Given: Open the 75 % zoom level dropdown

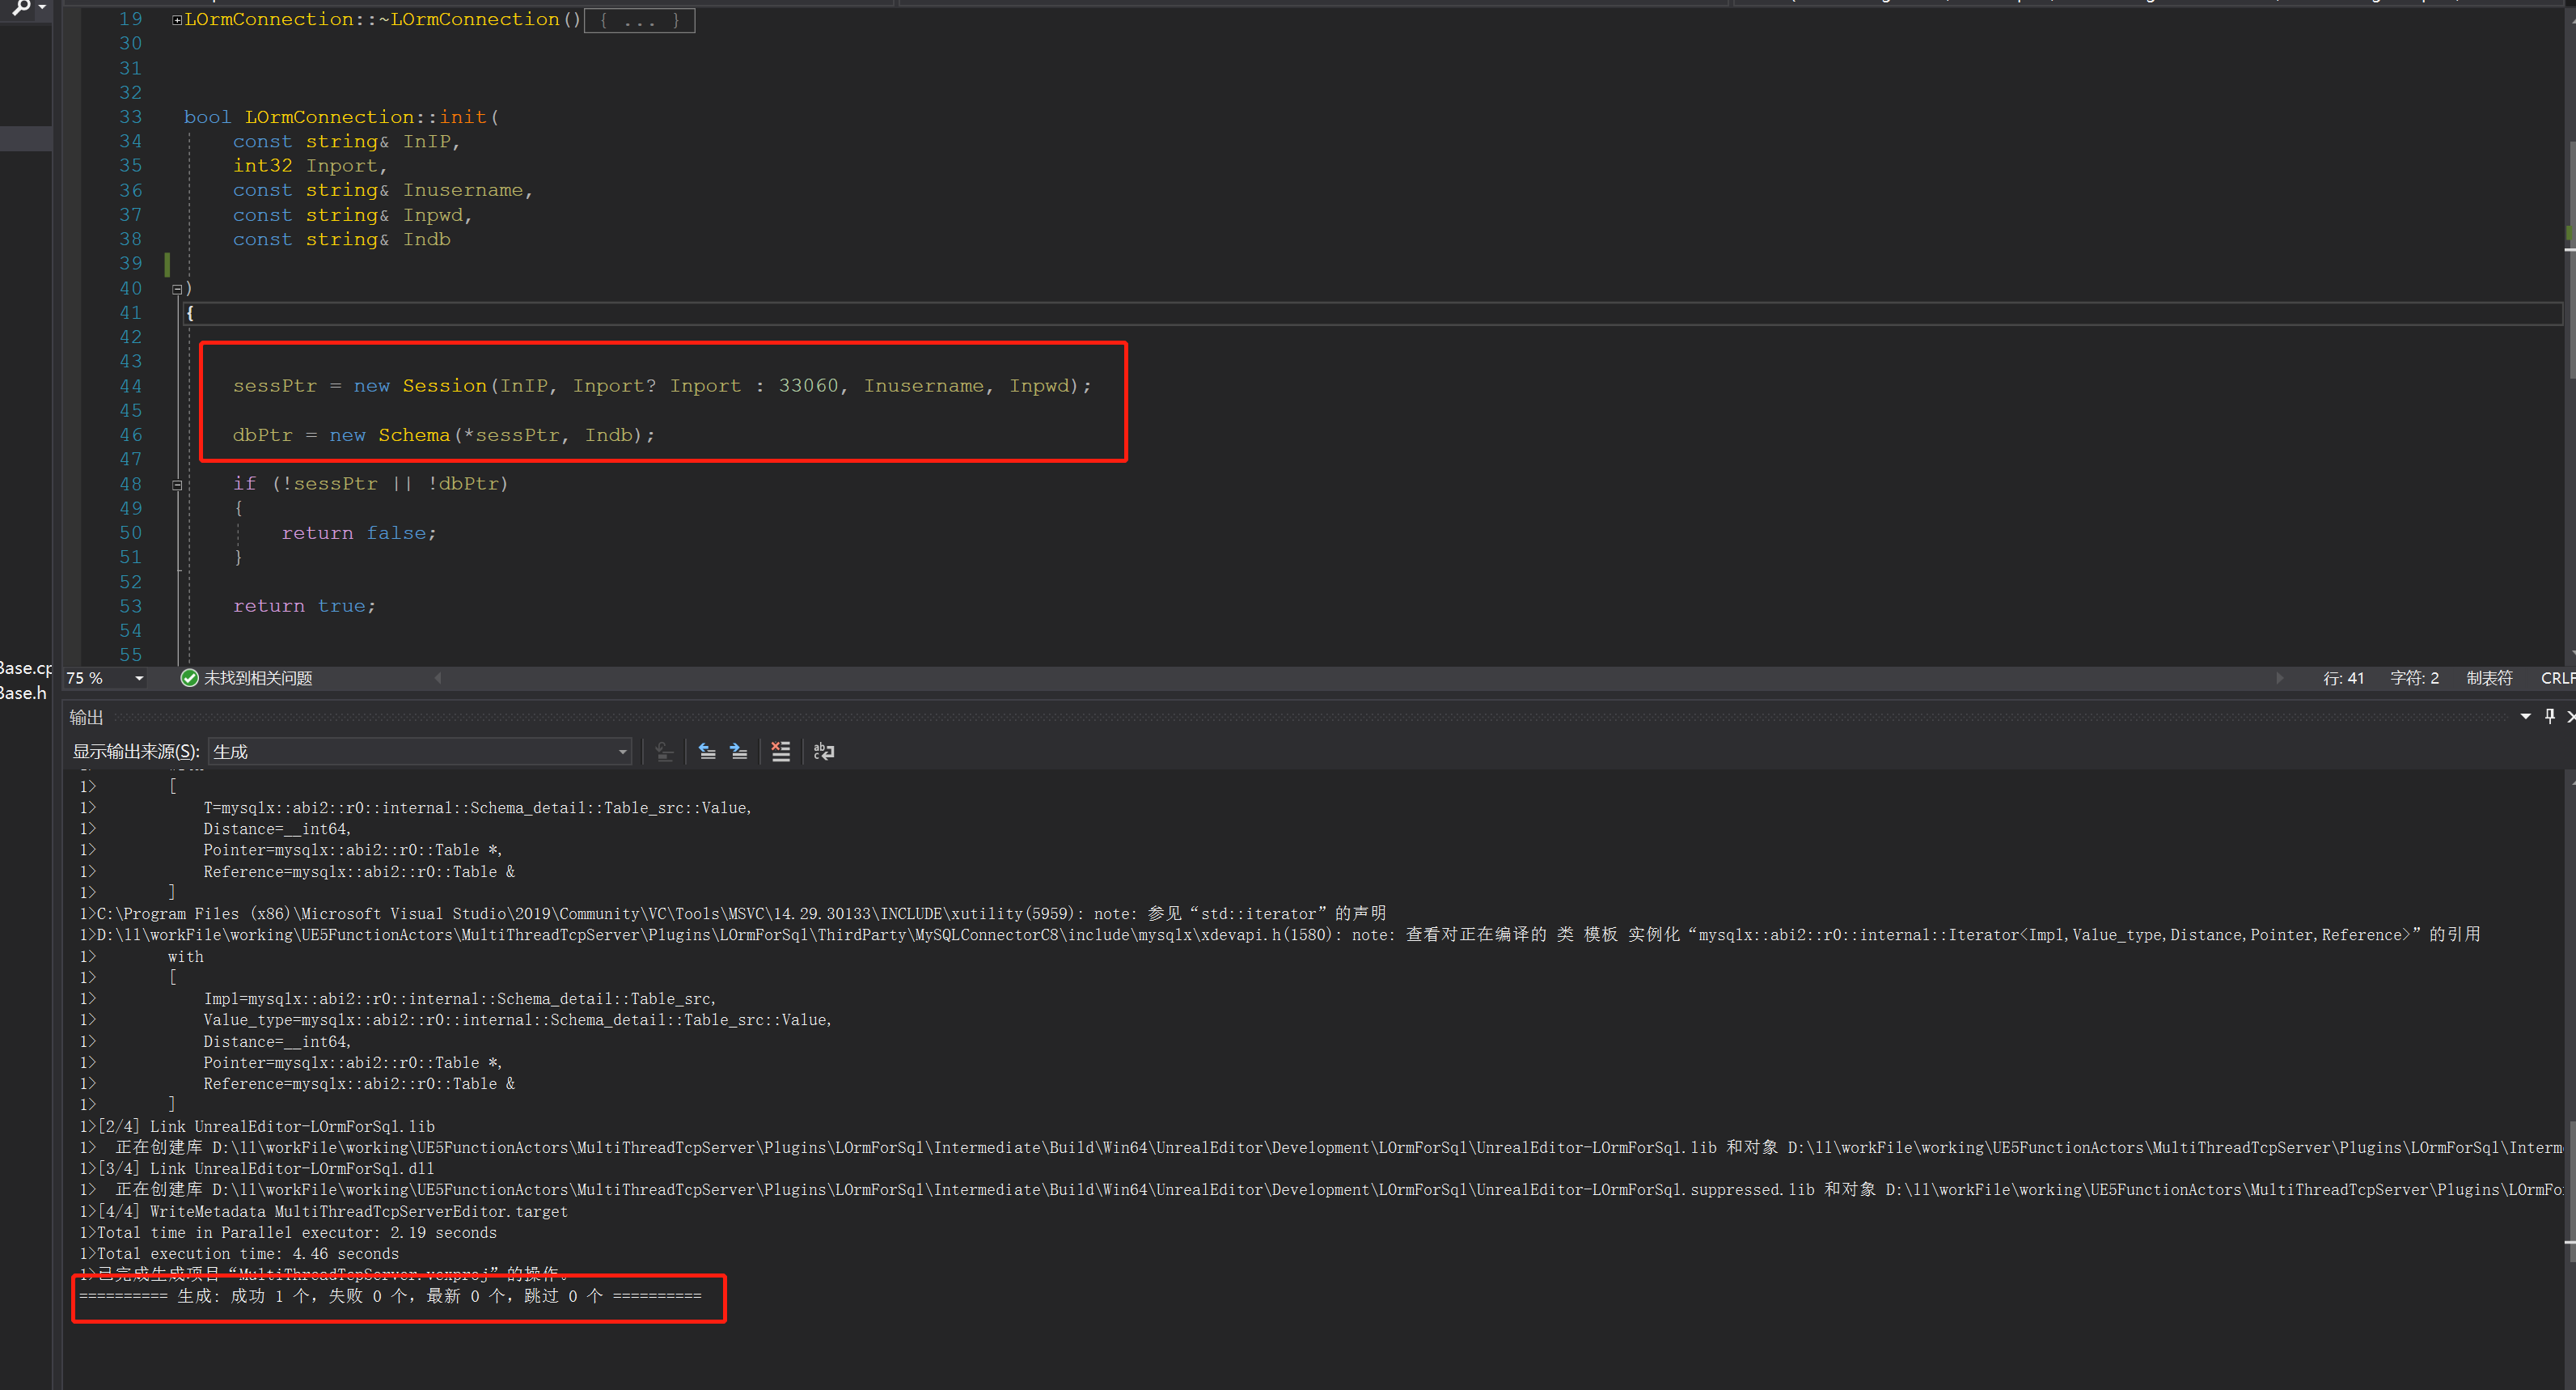Looking at the screenshot, I should click(x=139, y=678).
